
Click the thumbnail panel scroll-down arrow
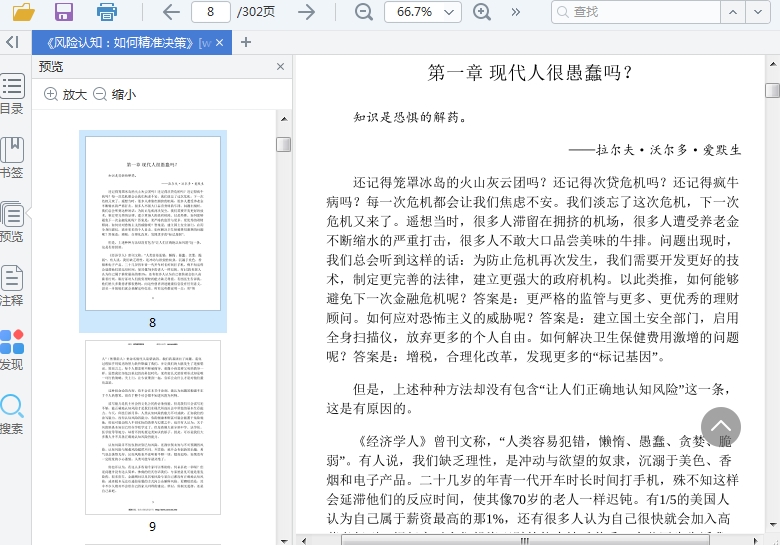(284, 541)
